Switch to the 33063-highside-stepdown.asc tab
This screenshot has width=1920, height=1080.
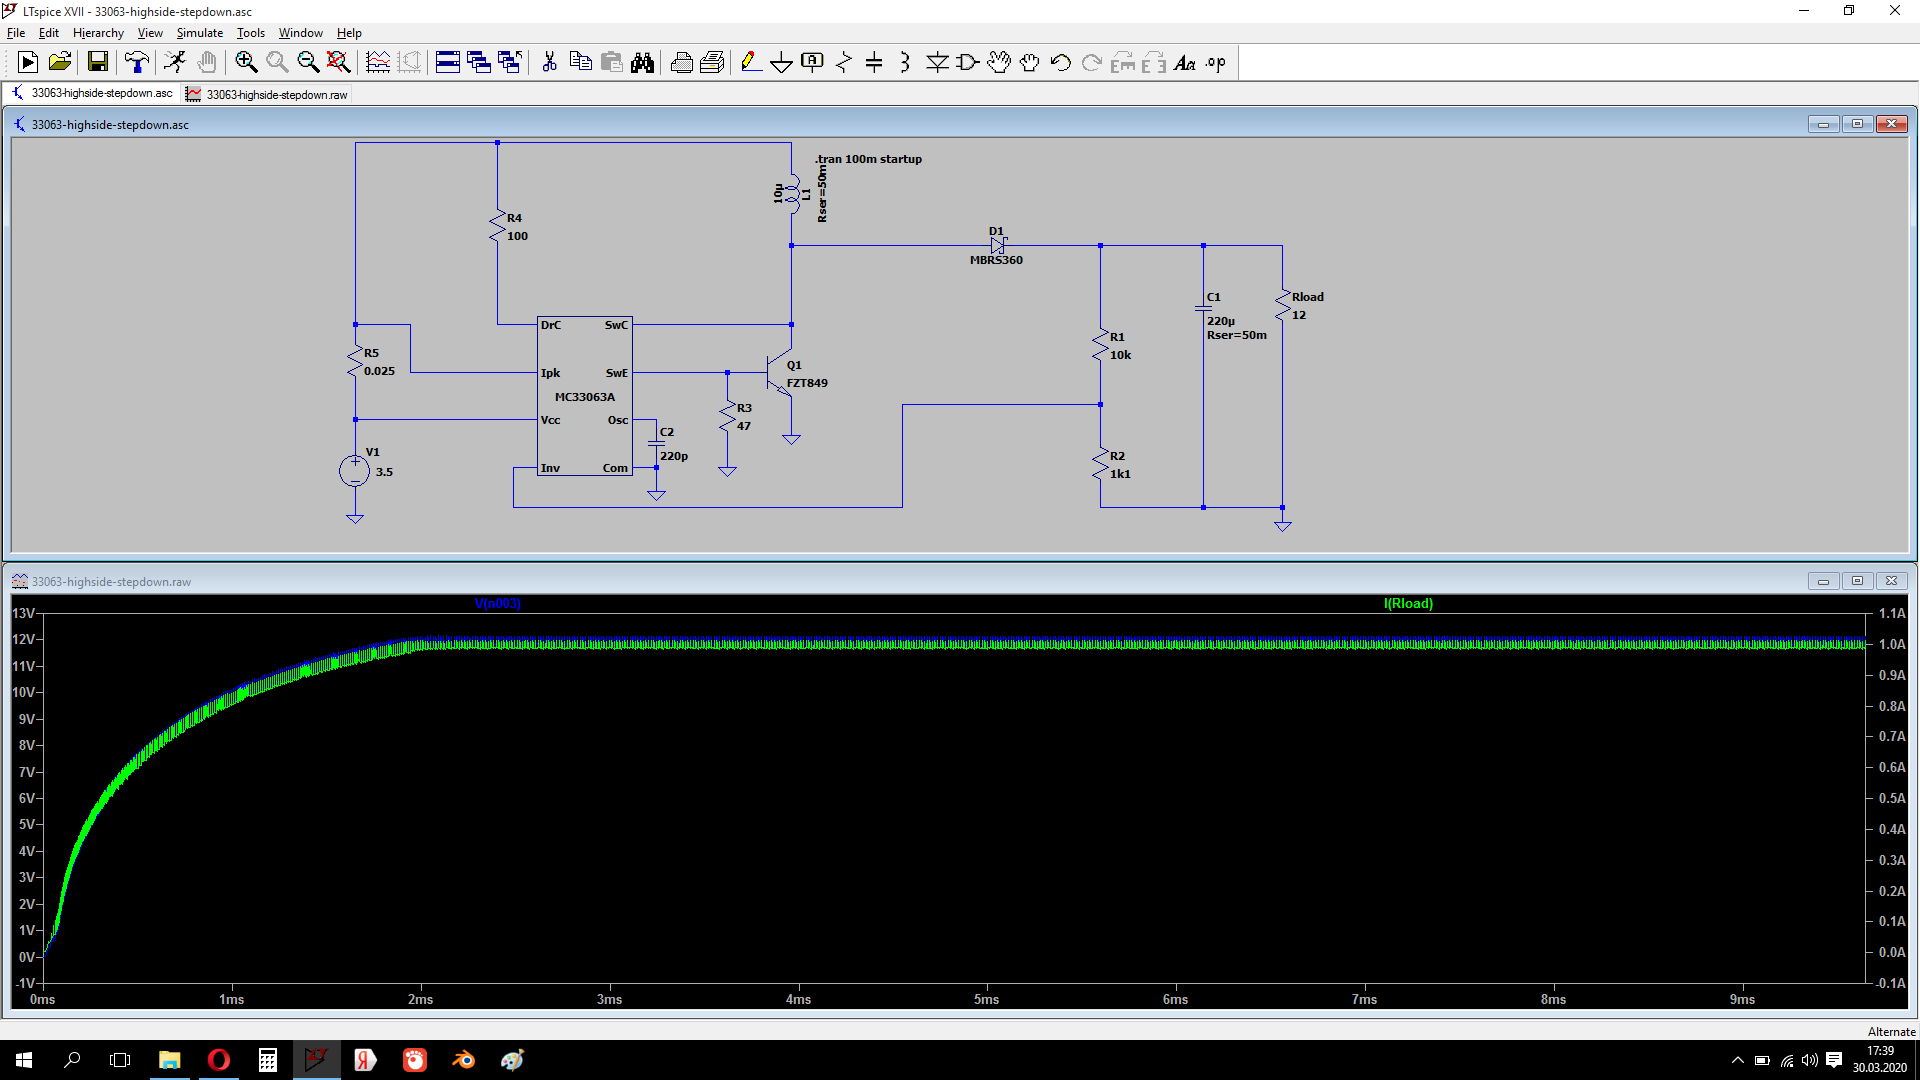click(92, 93)
